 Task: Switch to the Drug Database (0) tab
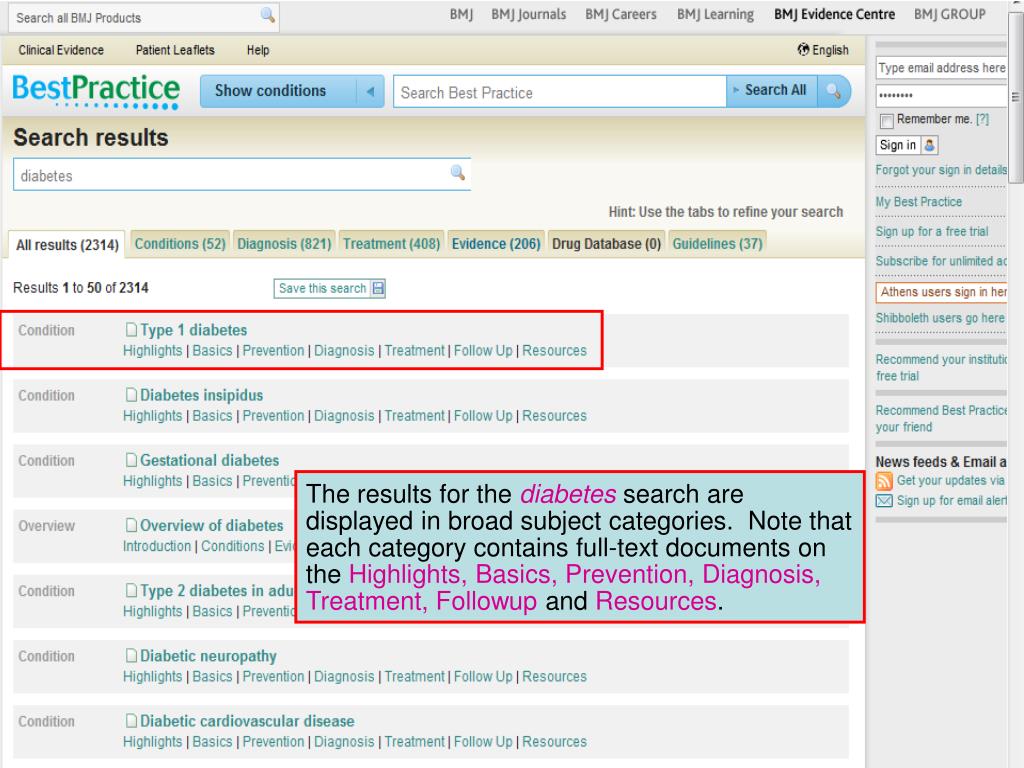tap(607, 244)
